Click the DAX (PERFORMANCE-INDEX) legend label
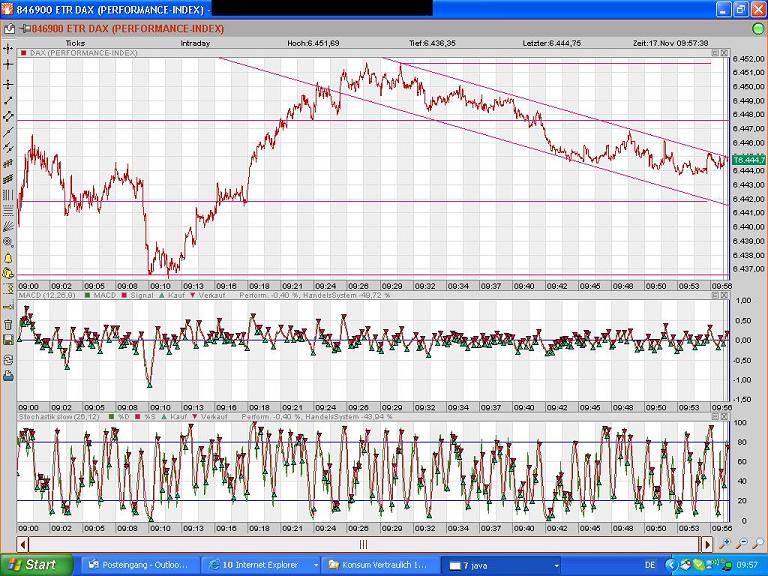 [84, 52]
